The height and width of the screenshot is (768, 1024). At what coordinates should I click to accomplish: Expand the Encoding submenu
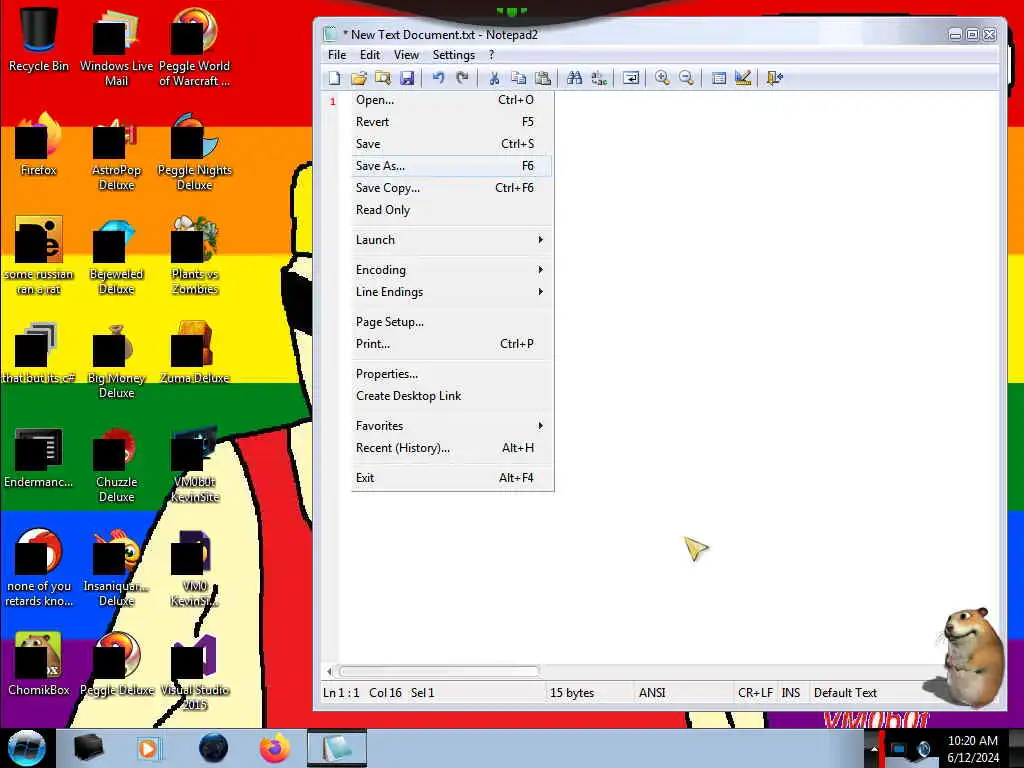click(452, 270)
